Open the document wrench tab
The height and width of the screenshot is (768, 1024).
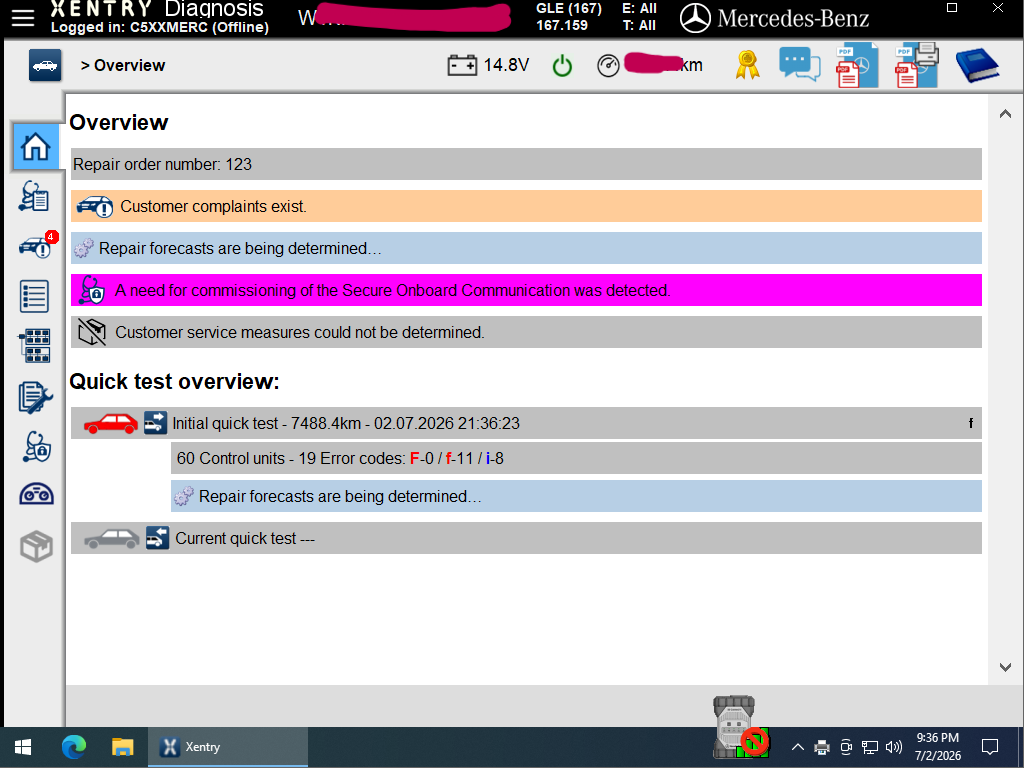pos(35,397)
